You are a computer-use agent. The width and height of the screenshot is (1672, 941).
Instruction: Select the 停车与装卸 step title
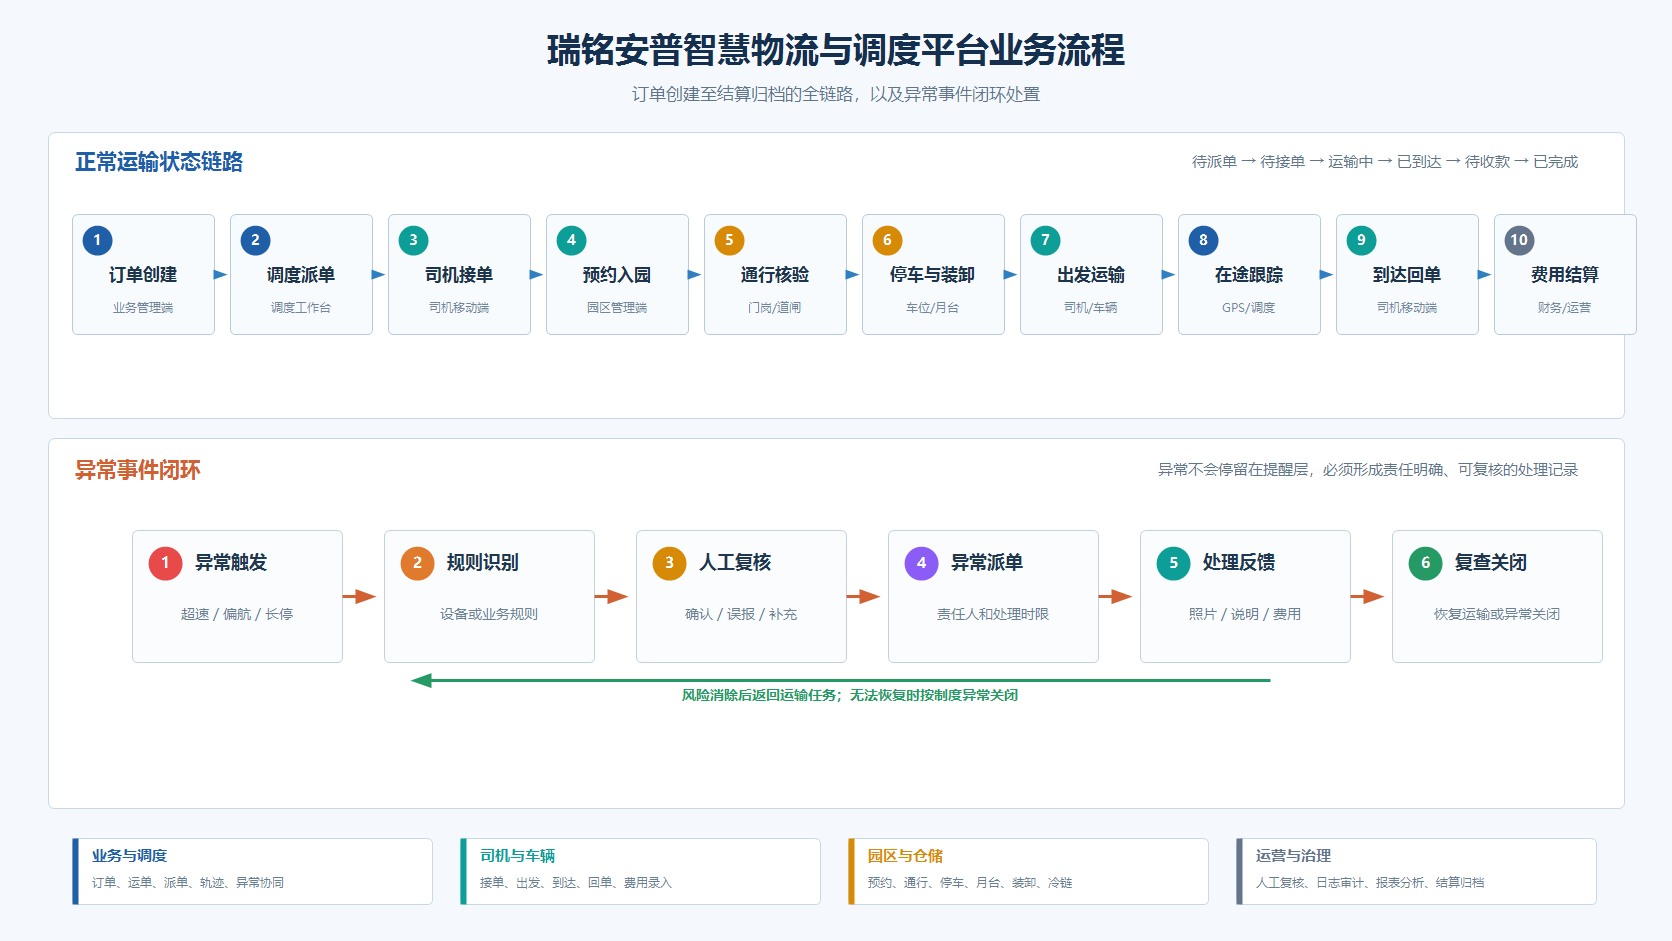(933, 275)
